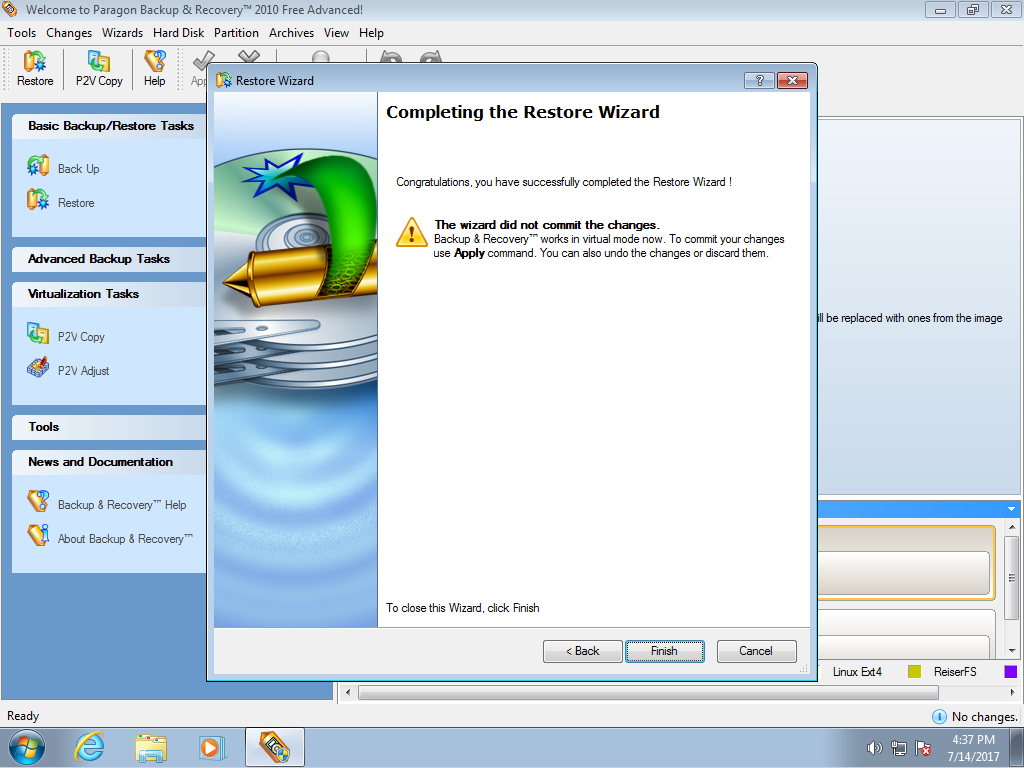Expand the Advanced Backup Tasks section
Image resolution: width=1024 pixels, height=768 pixels.
point(99,259)
